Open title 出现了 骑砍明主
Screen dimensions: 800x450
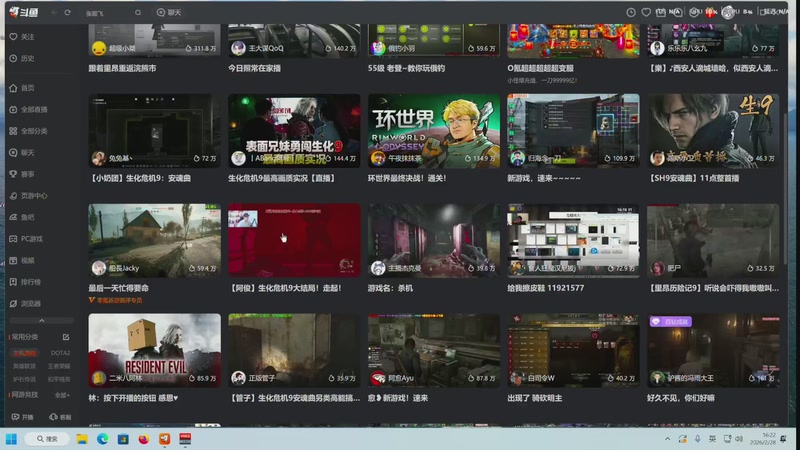click(534, 398)
